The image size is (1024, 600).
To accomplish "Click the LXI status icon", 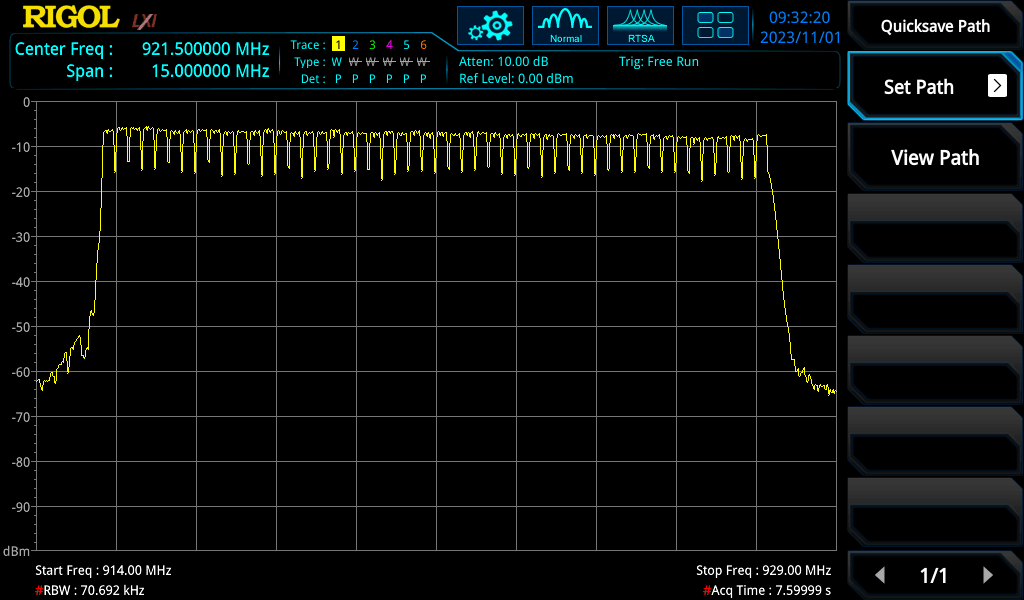I will click(x=145, y=19).
